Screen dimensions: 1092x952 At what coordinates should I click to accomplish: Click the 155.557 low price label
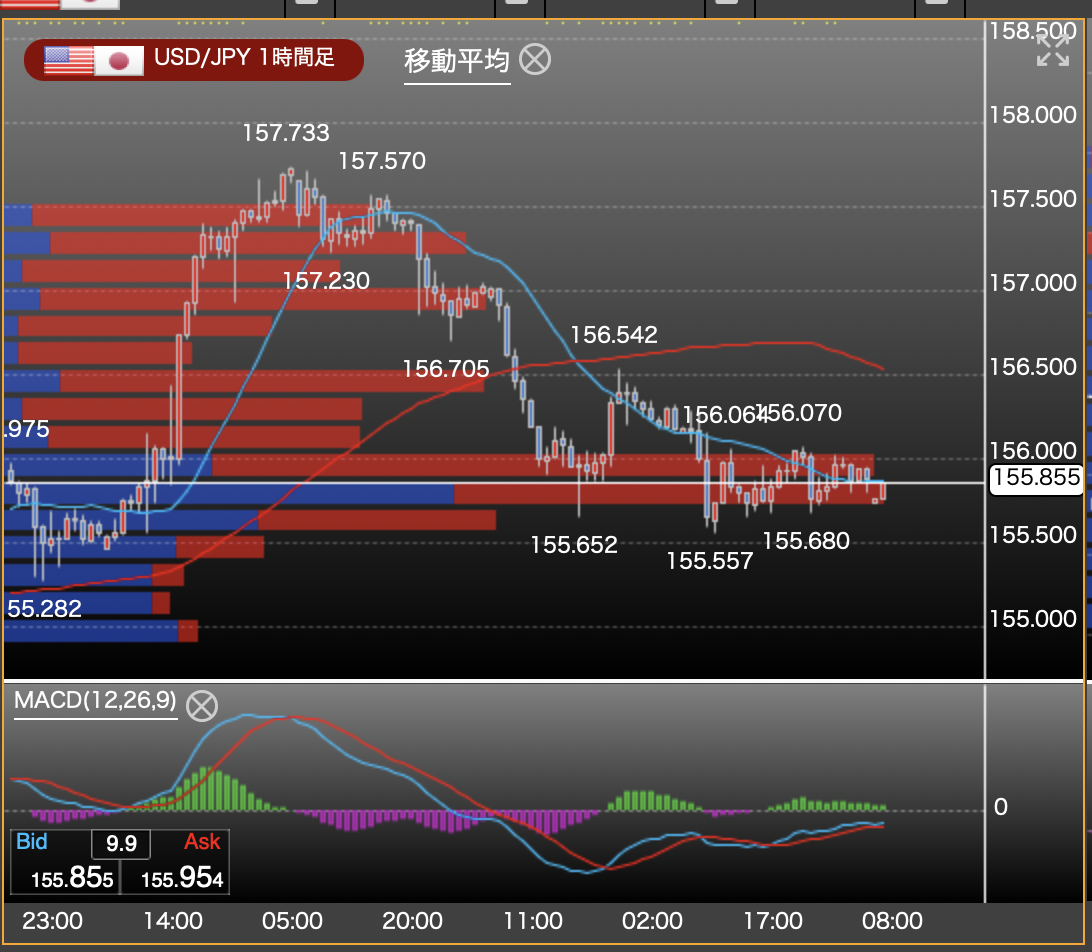[x=709, y=561]
